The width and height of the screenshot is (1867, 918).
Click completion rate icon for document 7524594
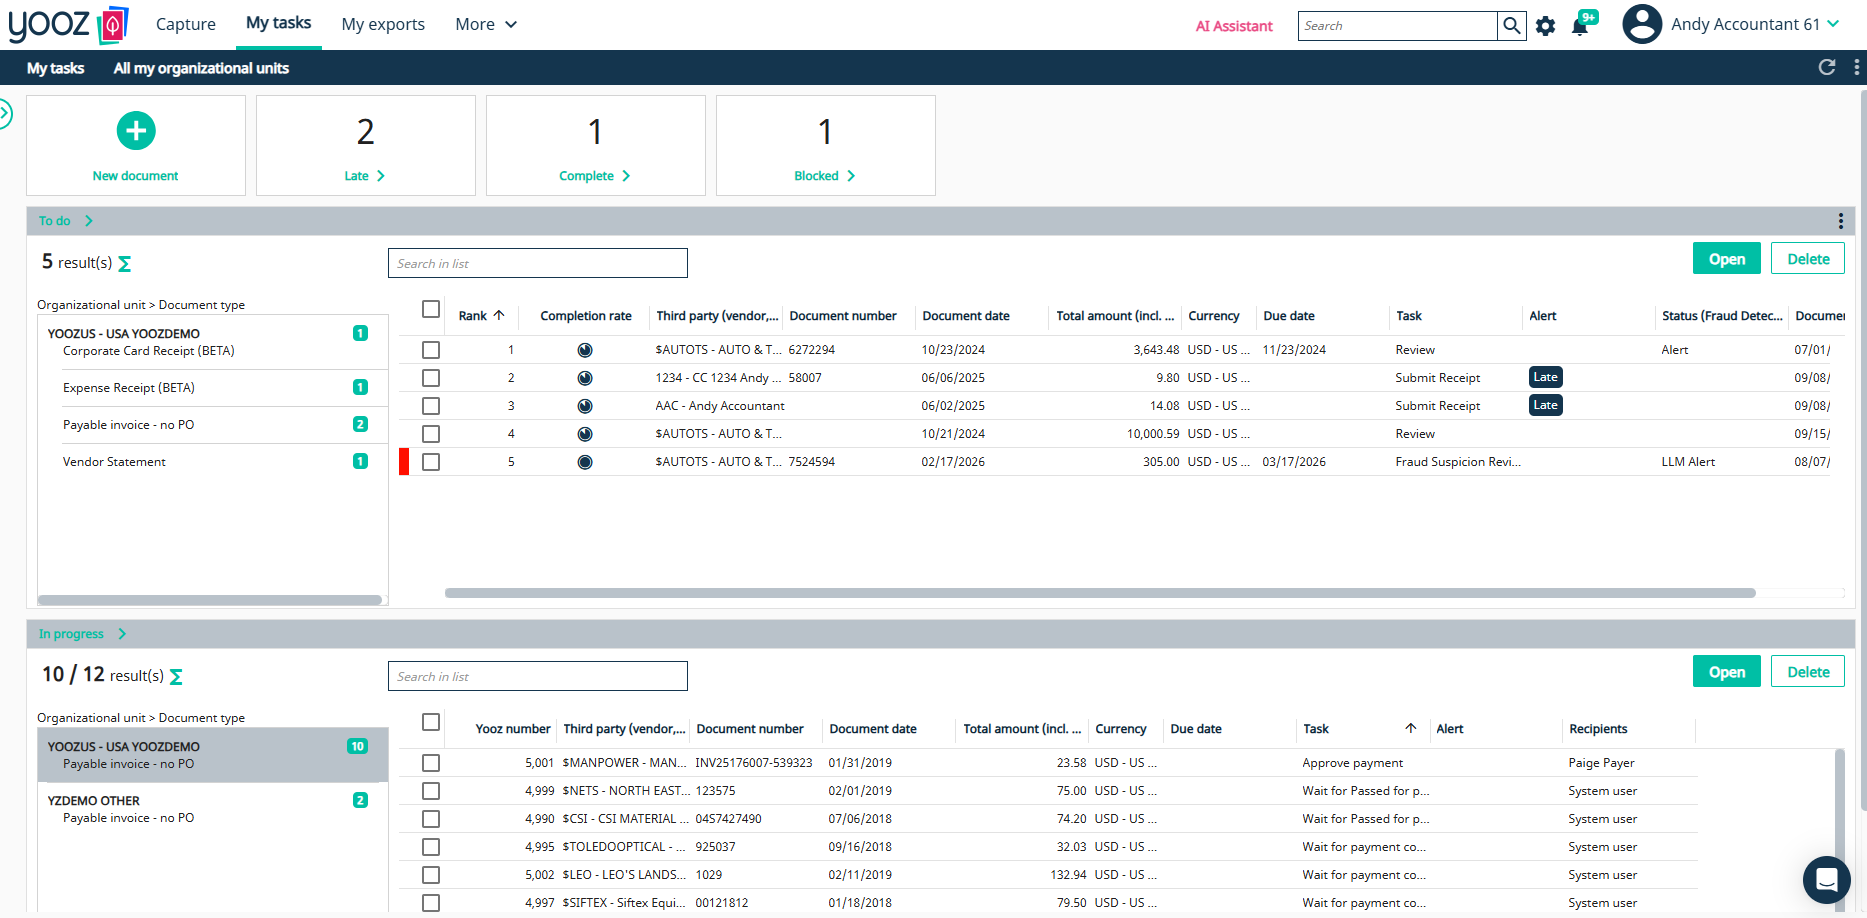pyautogui.click(x=585, y=462)
